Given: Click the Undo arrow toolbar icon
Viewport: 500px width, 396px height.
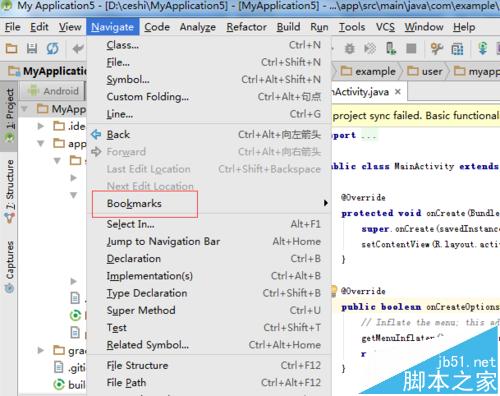Looking at the screenshot, I should click(78, 49).
